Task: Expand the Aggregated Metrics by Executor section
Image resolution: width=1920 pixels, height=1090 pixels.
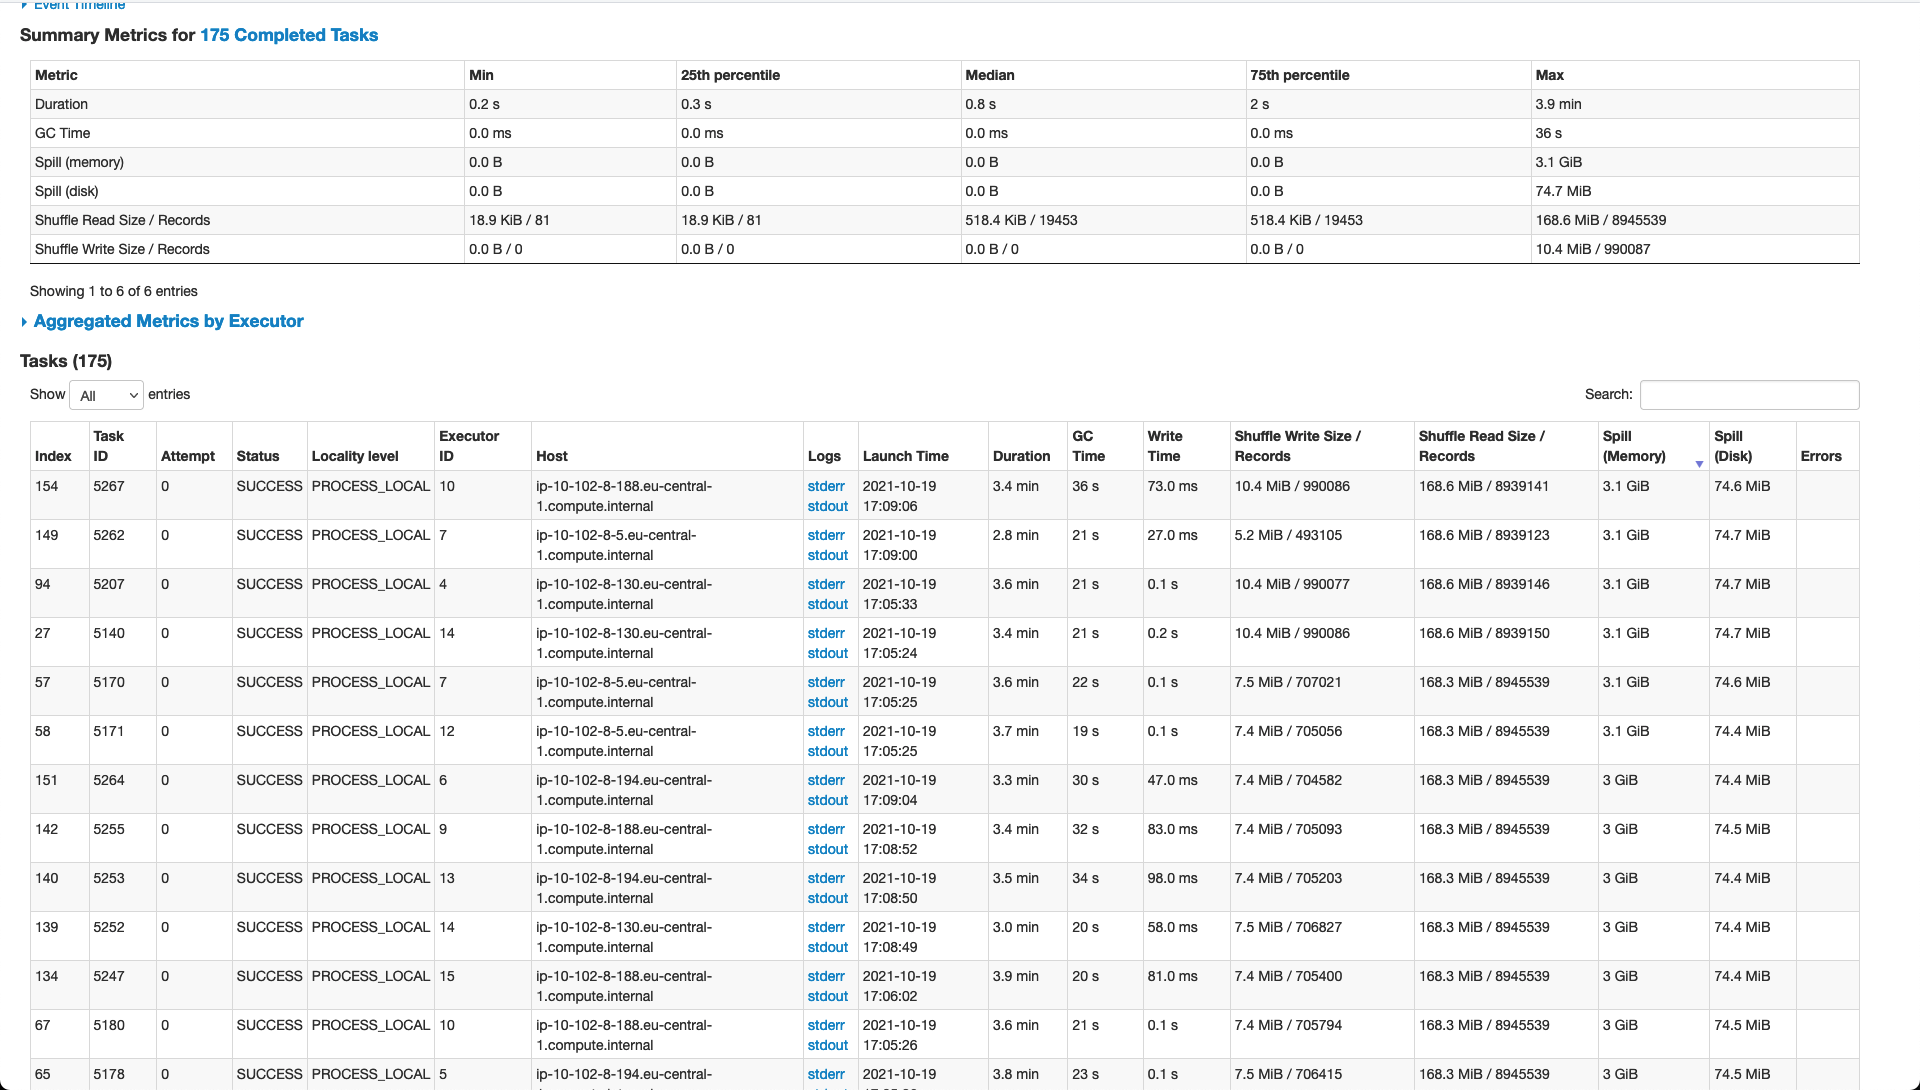Action: point(168,321)
